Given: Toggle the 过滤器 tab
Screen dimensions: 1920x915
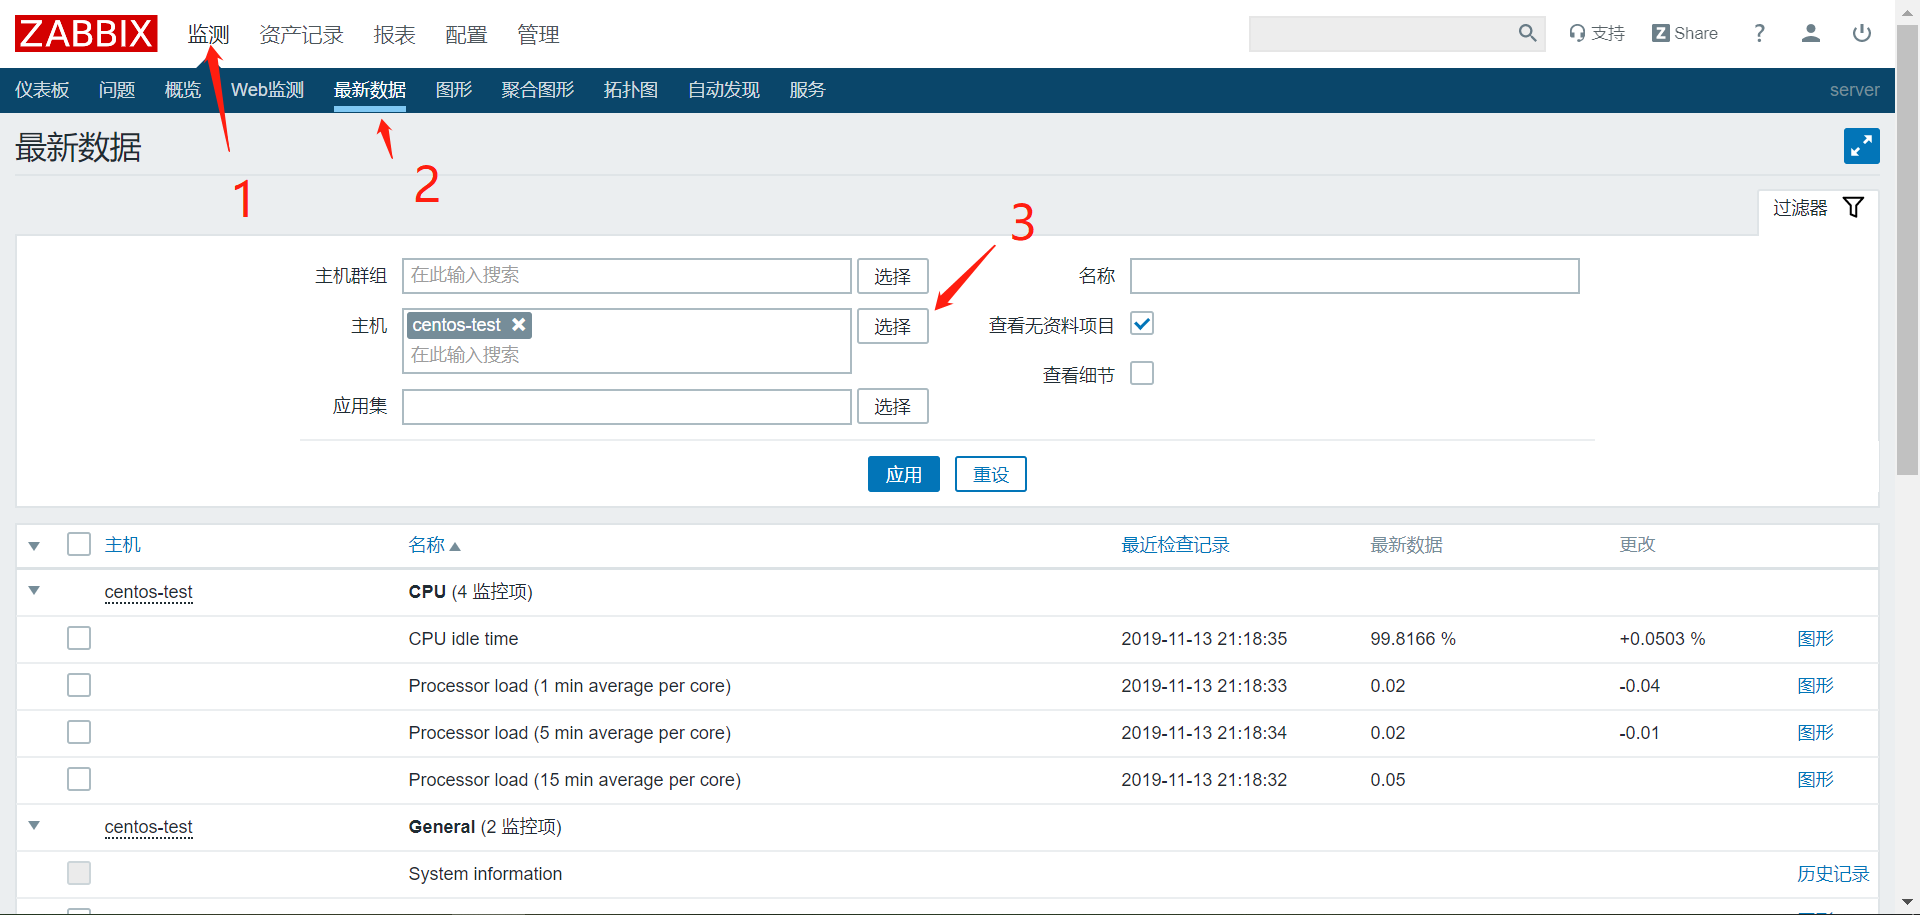Looking at the screenshot, I should [1818, 208].
